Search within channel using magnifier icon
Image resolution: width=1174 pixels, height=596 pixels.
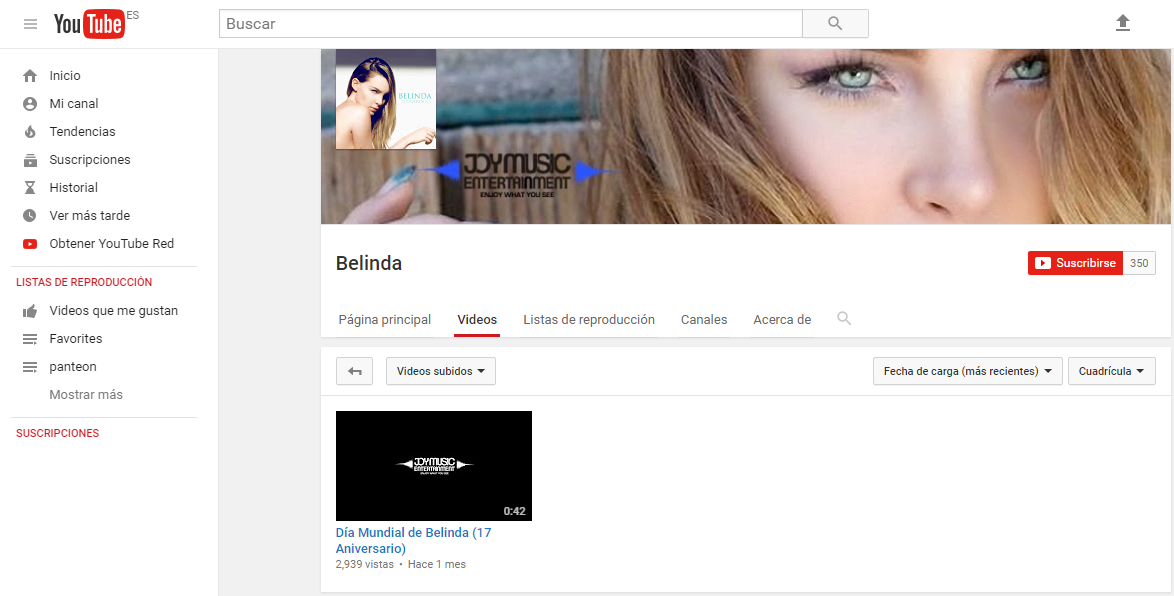coord(844,319)
